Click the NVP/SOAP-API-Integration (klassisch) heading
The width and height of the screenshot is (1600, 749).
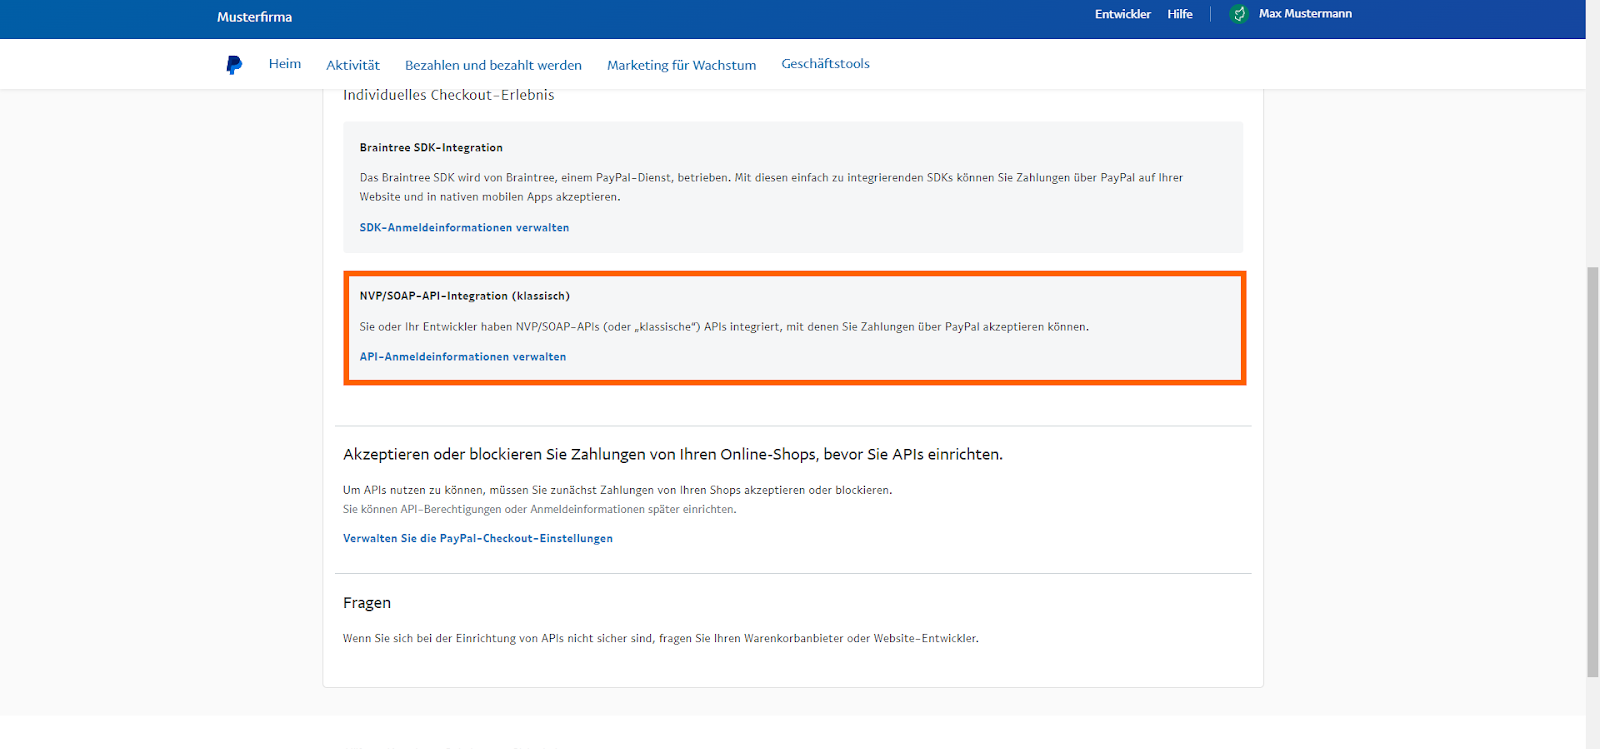coord(465,296)
